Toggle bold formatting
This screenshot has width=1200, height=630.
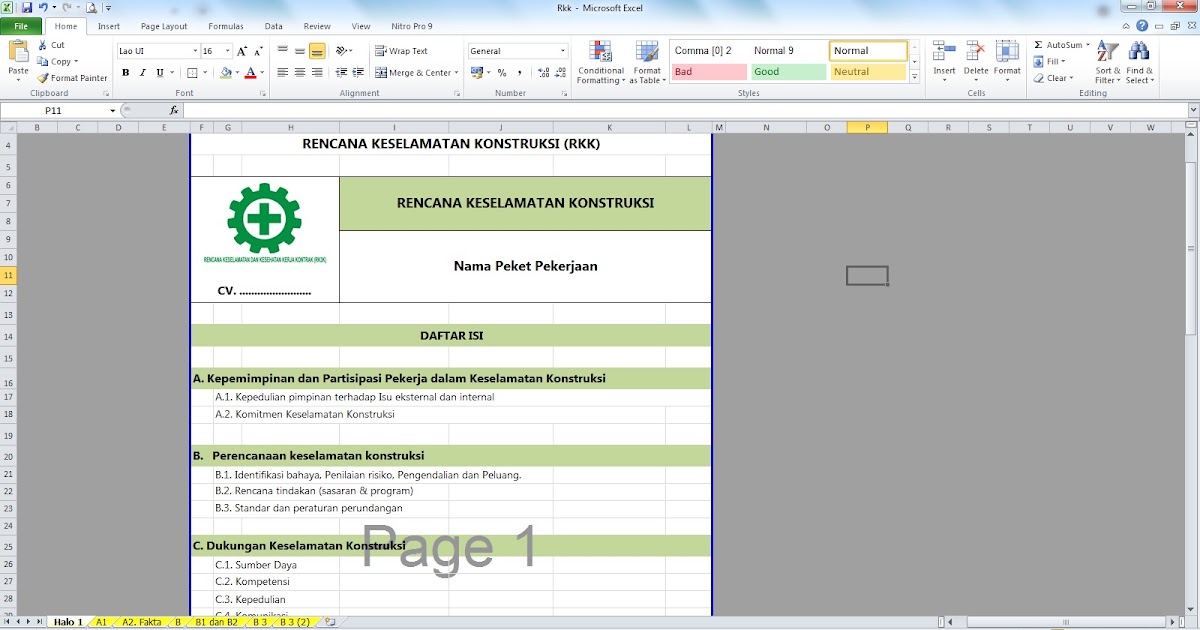125,73
